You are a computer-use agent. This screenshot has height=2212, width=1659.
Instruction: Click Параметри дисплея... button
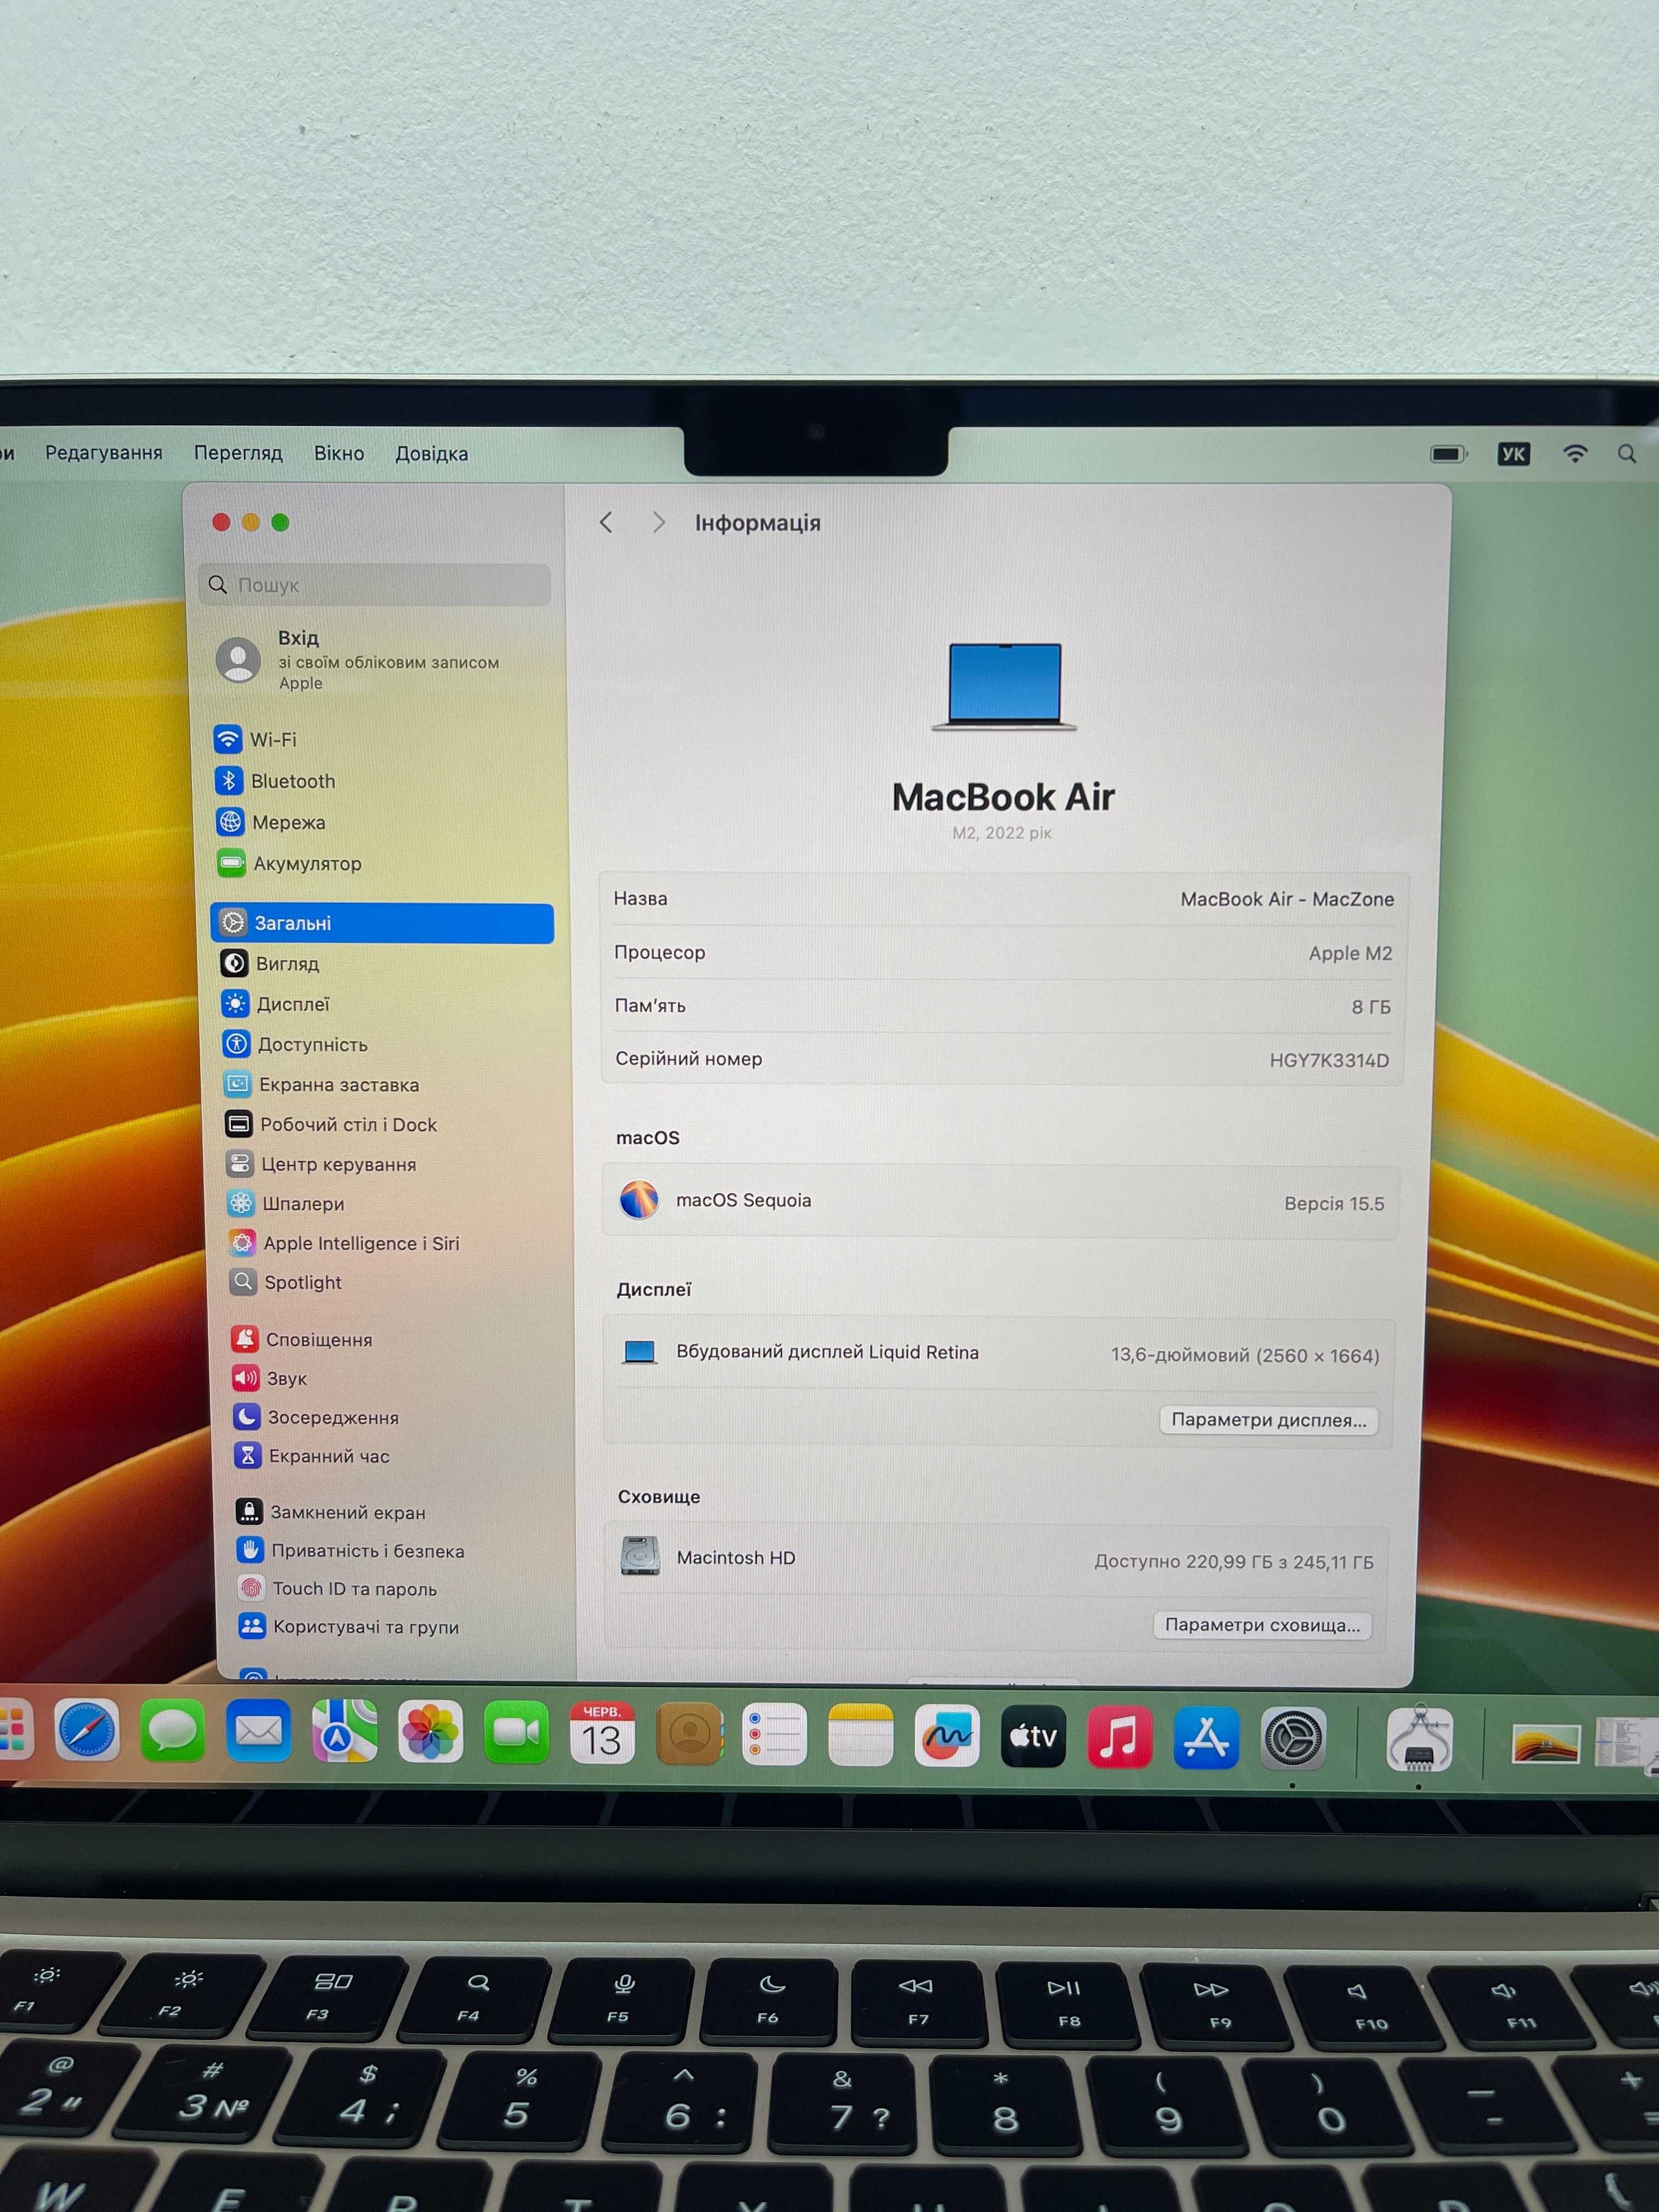(x=1269, y=1420)
